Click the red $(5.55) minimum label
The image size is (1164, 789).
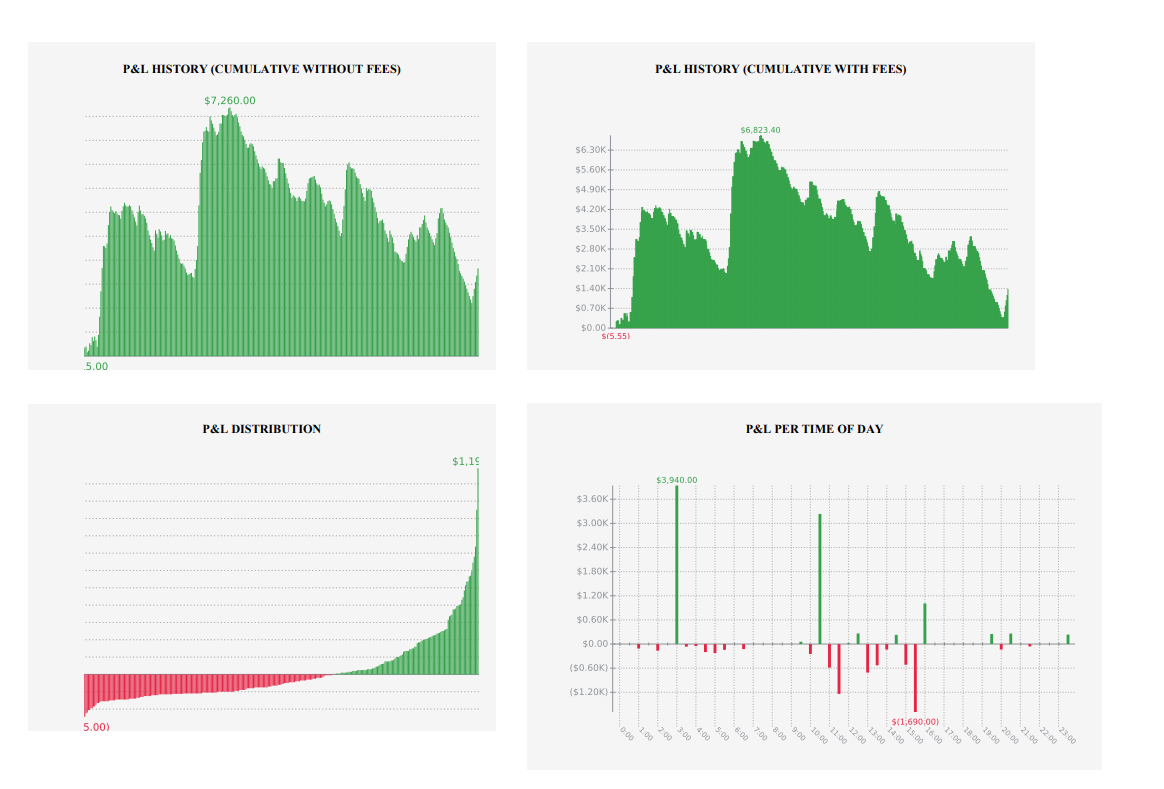(x=615, y=336)
